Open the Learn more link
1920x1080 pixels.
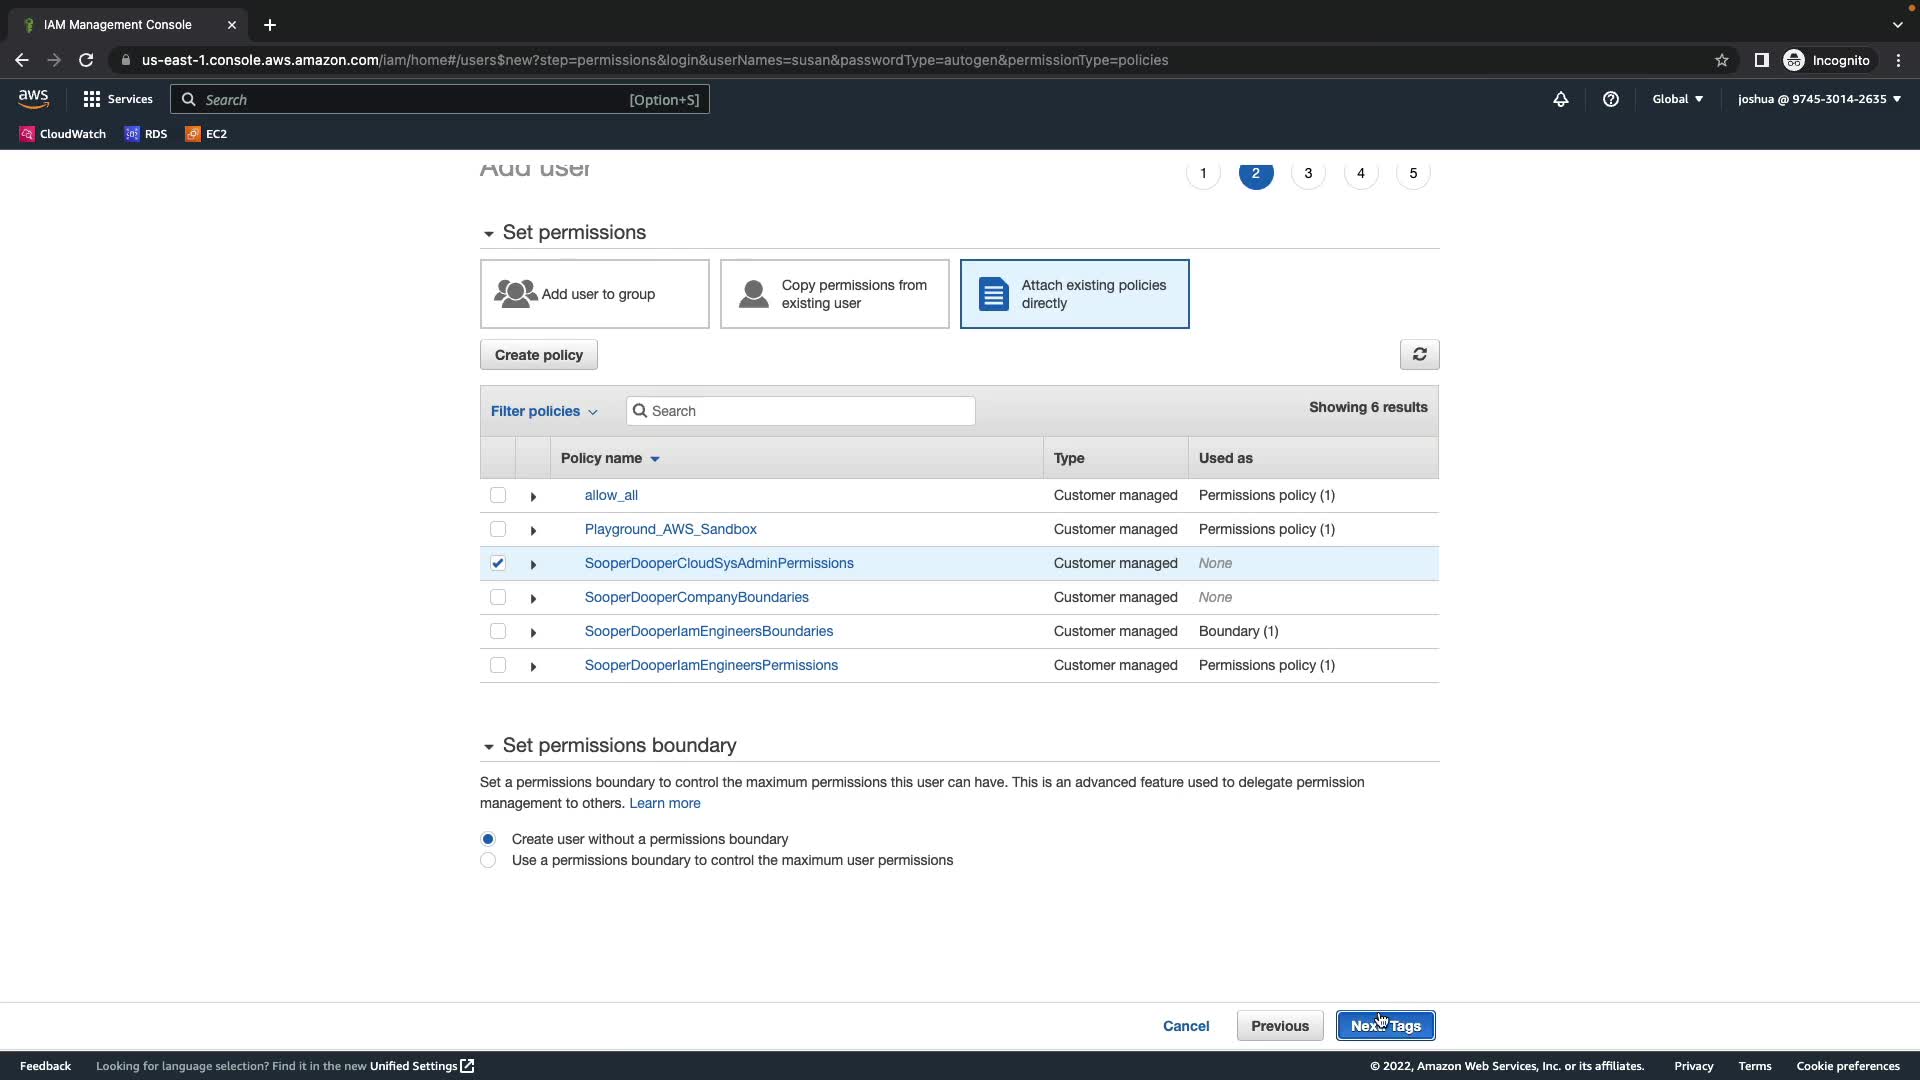point(664,803)
